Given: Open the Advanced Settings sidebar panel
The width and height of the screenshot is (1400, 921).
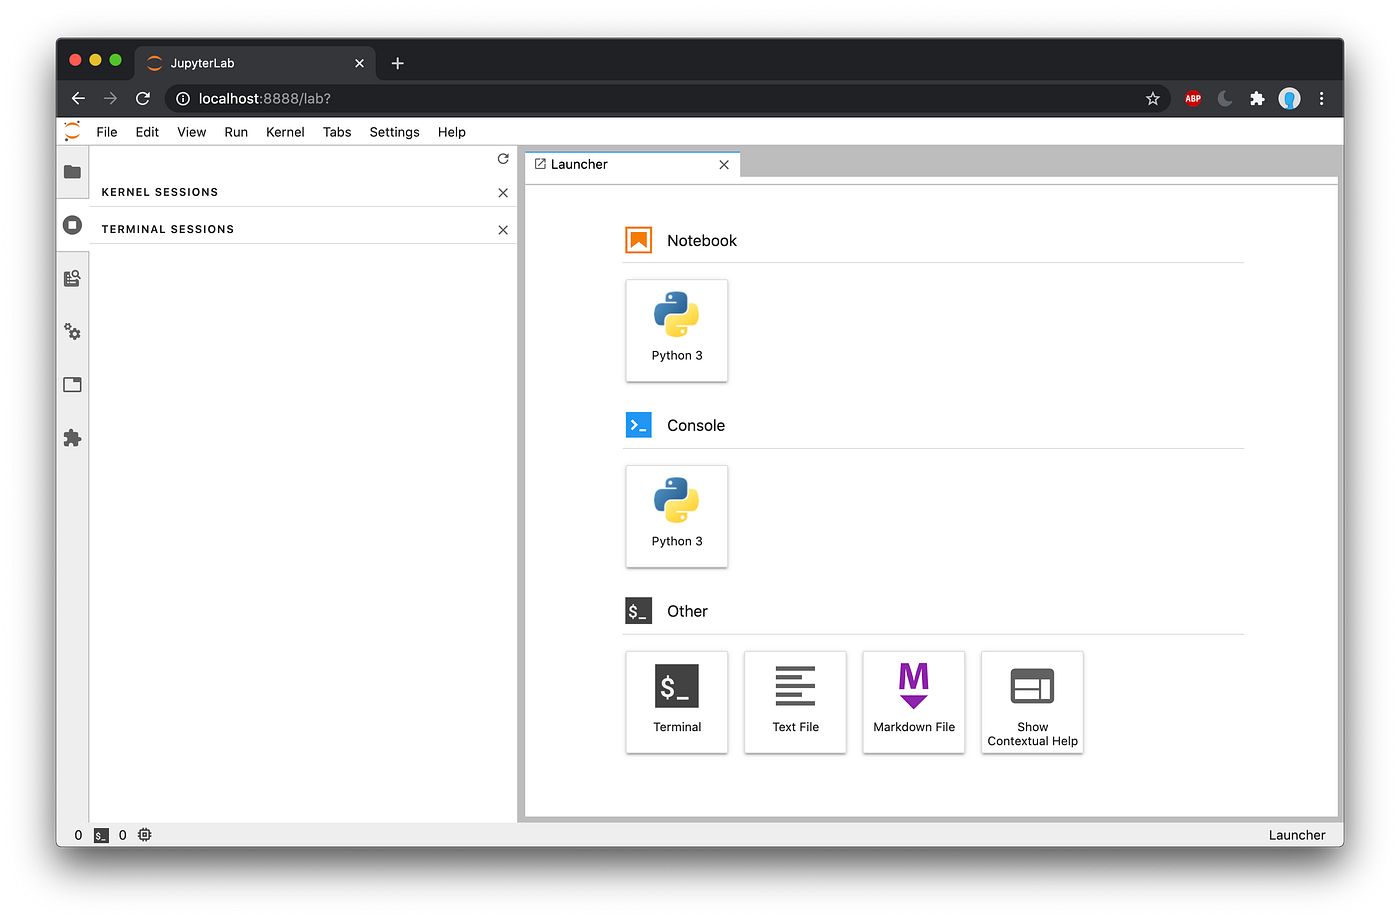Looking at the screenshot, I should point(72,331).
